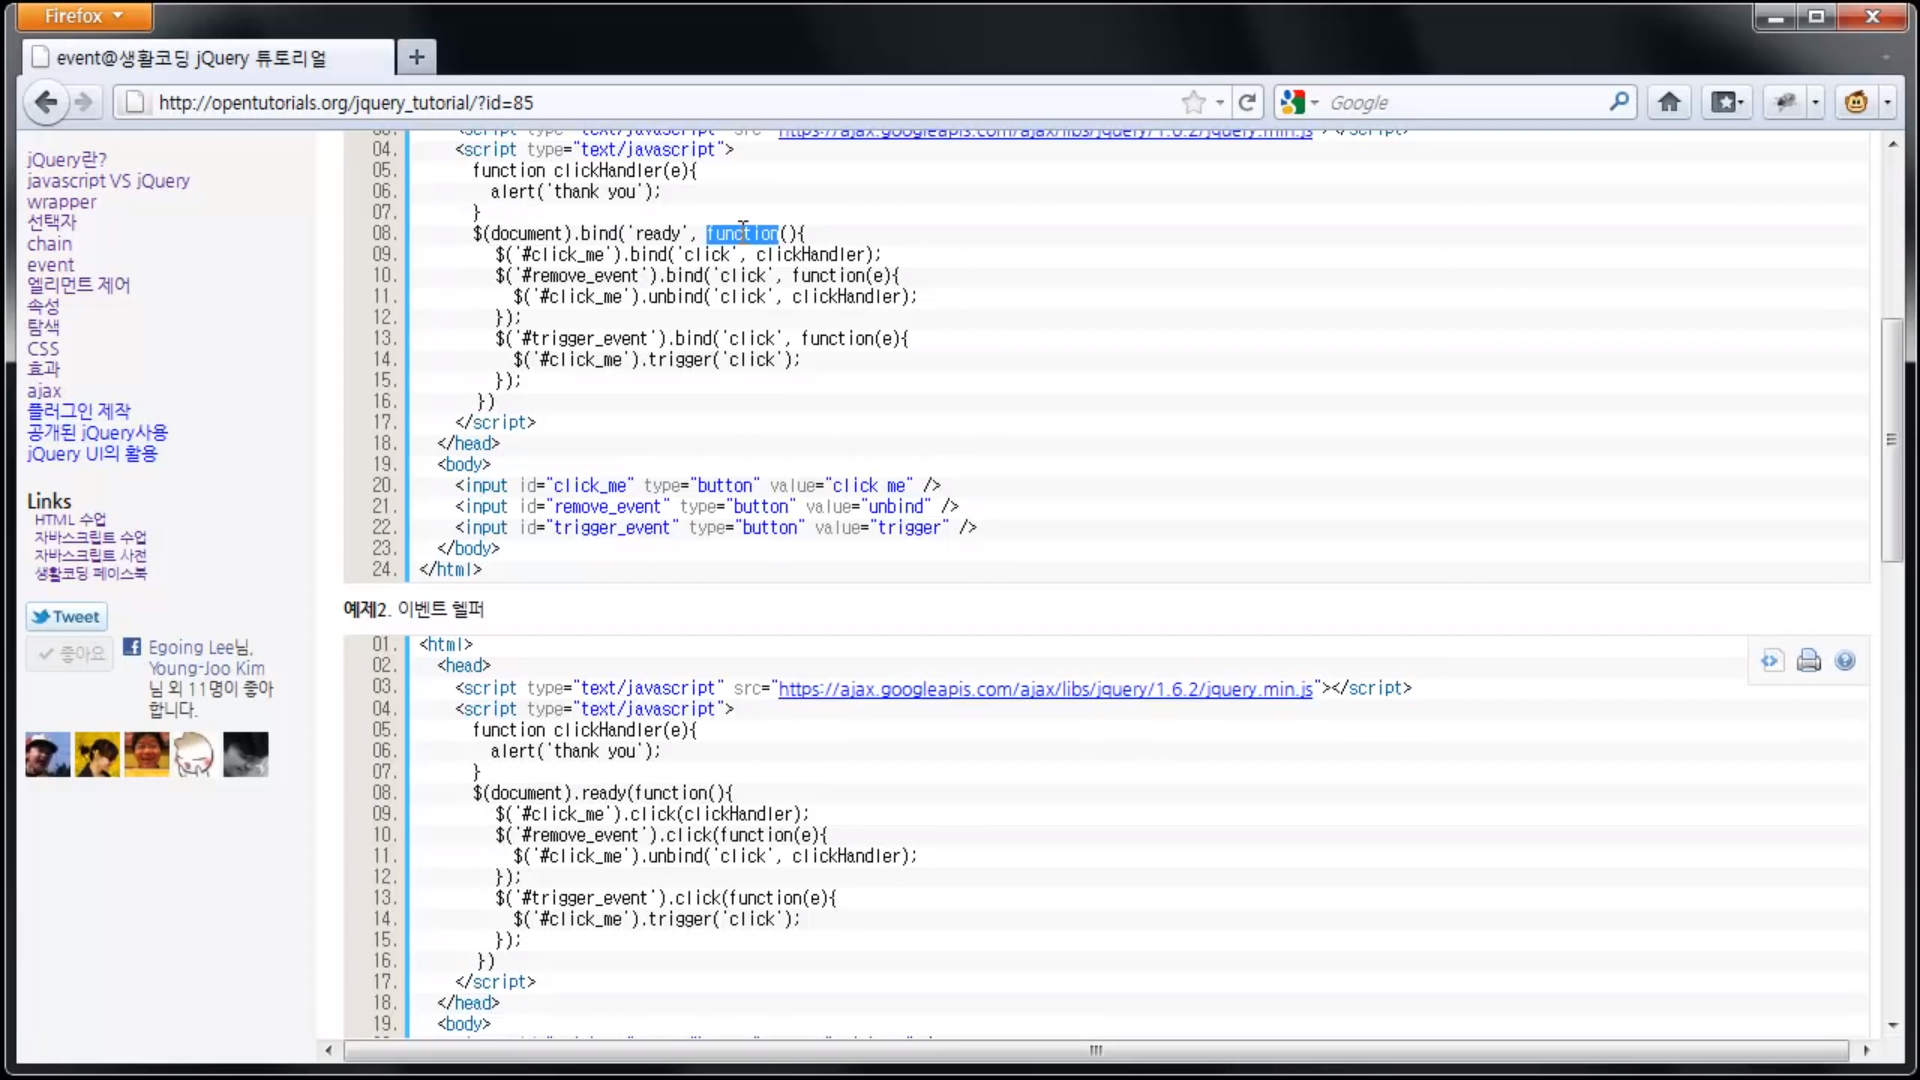Open a new tab
Image resolution: width=1920 pixels, height=1080 pixels.
click(417, 57)
